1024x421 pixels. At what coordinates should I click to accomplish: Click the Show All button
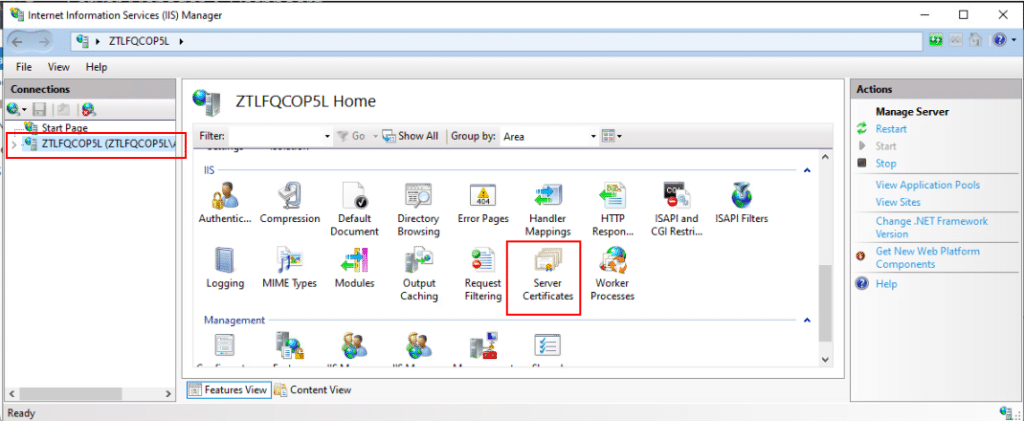(x=410, y=136)
